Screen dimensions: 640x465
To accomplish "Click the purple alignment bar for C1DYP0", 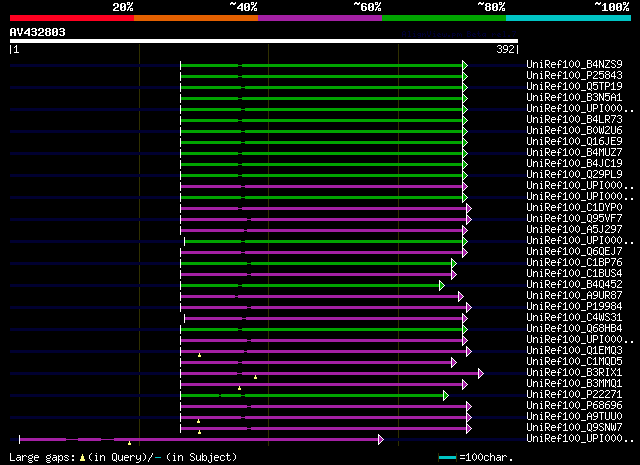I will click(x=324, y=209).
